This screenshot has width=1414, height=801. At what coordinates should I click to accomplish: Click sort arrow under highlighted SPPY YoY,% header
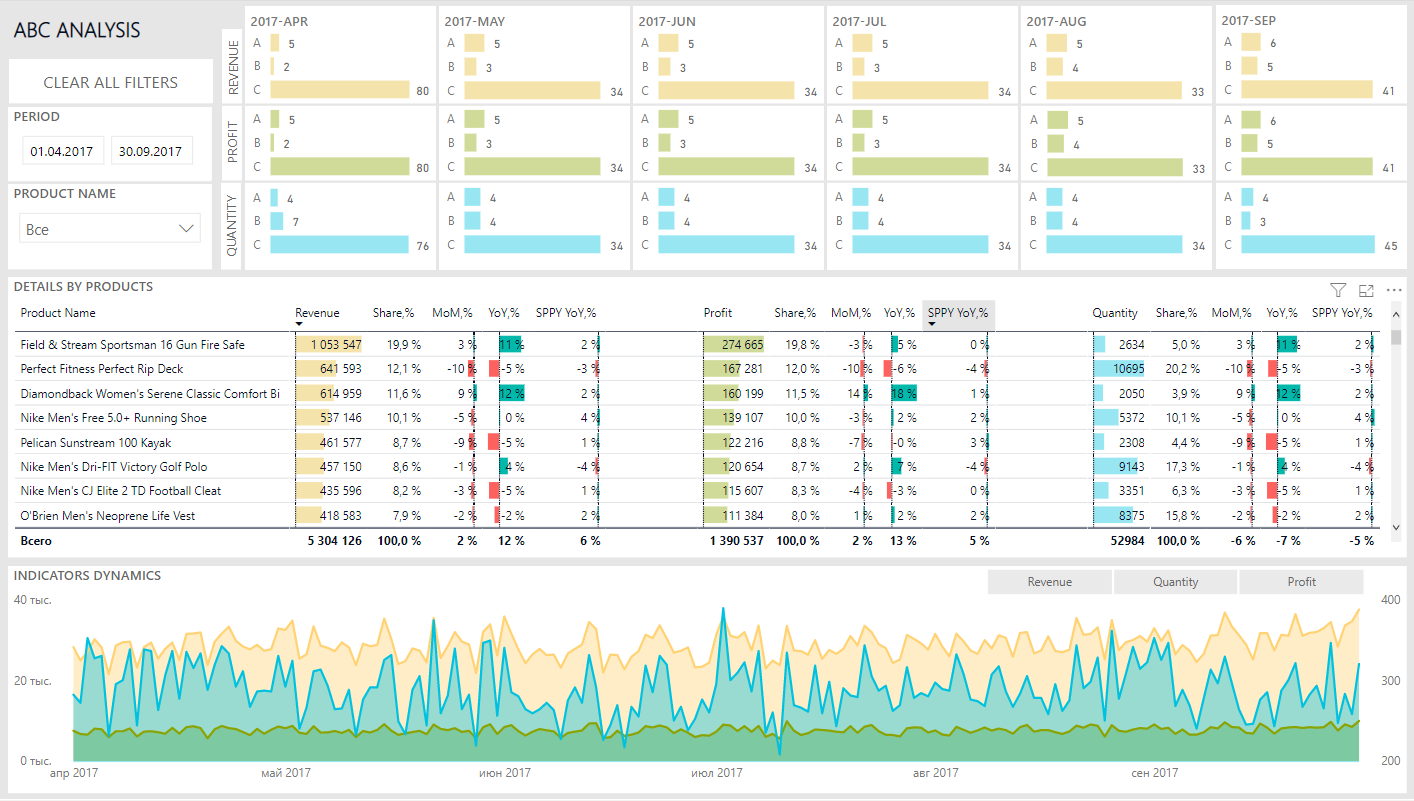pyautogui.click(x=932, y=324)
